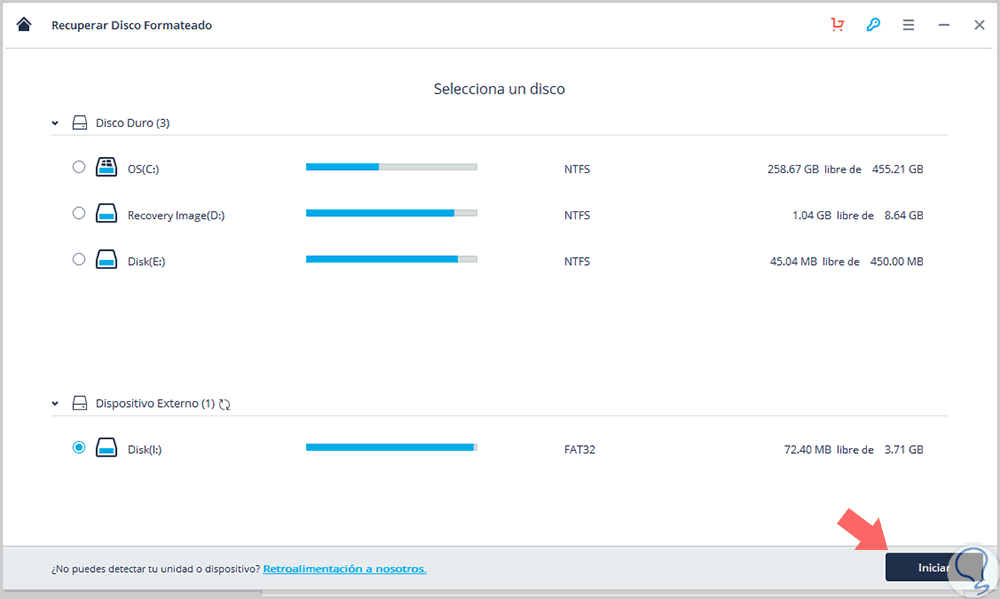Open the hamburger menu
This screenshot has width=1000, height=599.
pos(908,25)
